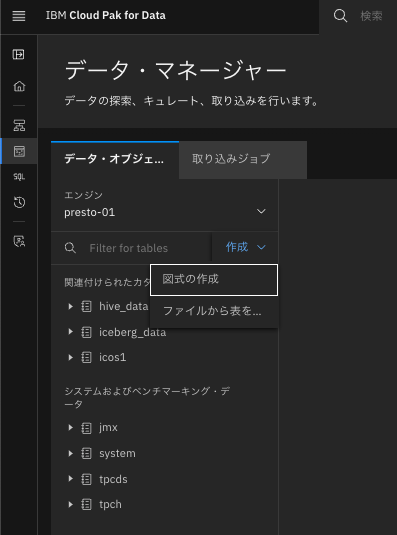Select ファイルから表を... menu option
The height and width of the screenshot is (535, 397).
point(214,311)
